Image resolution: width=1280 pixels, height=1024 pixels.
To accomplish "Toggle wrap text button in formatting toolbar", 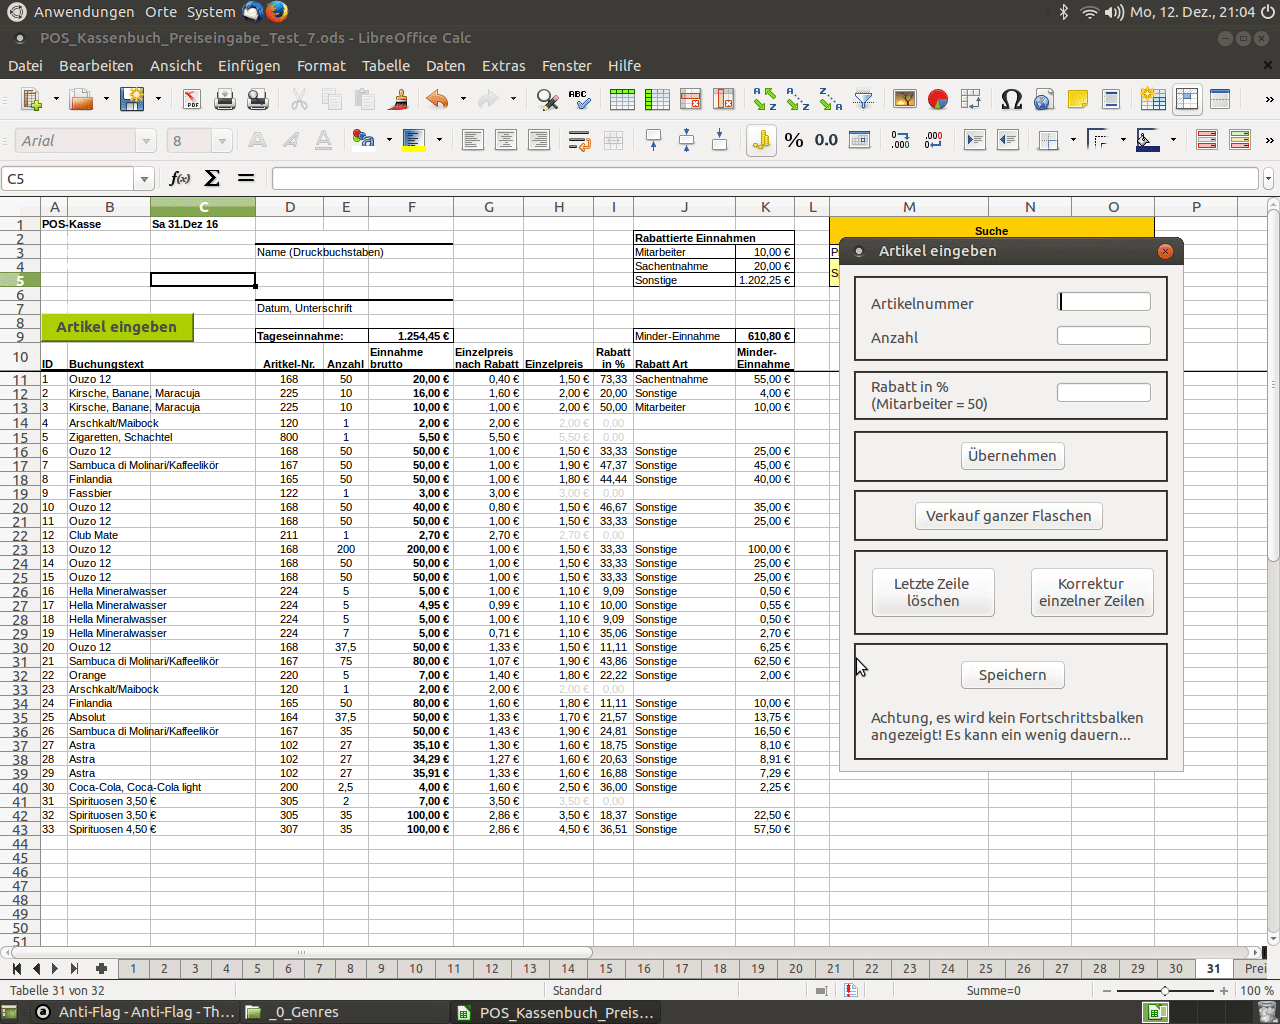I will (x=579, y=140).
